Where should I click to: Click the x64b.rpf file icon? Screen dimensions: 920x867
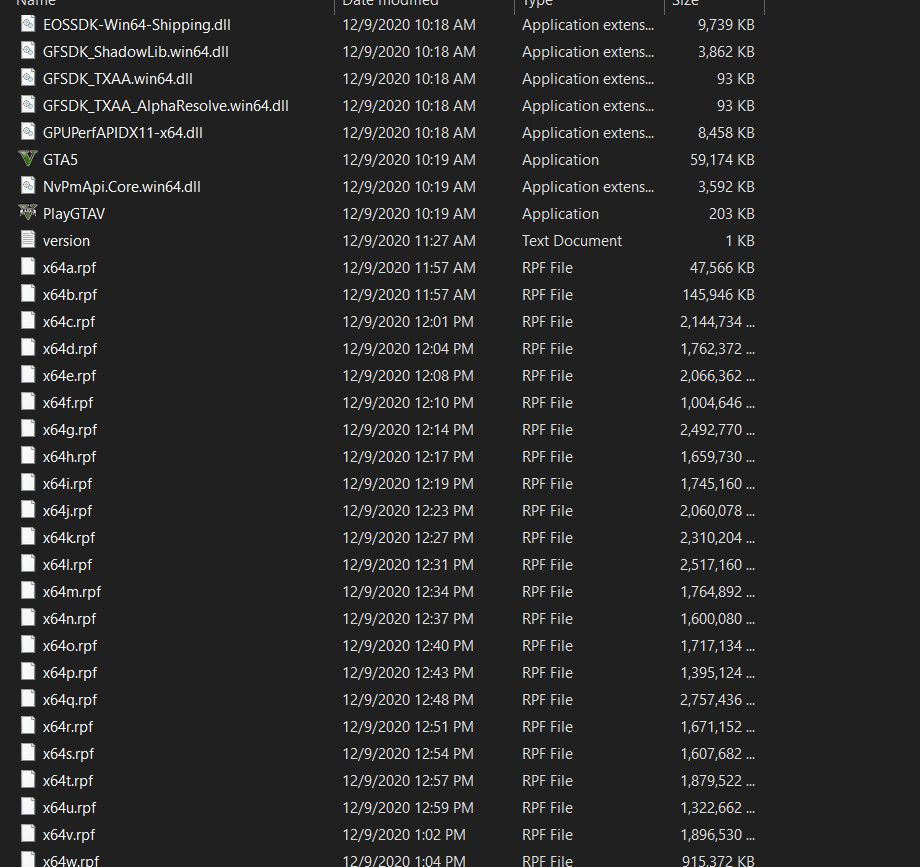[28, 294]
